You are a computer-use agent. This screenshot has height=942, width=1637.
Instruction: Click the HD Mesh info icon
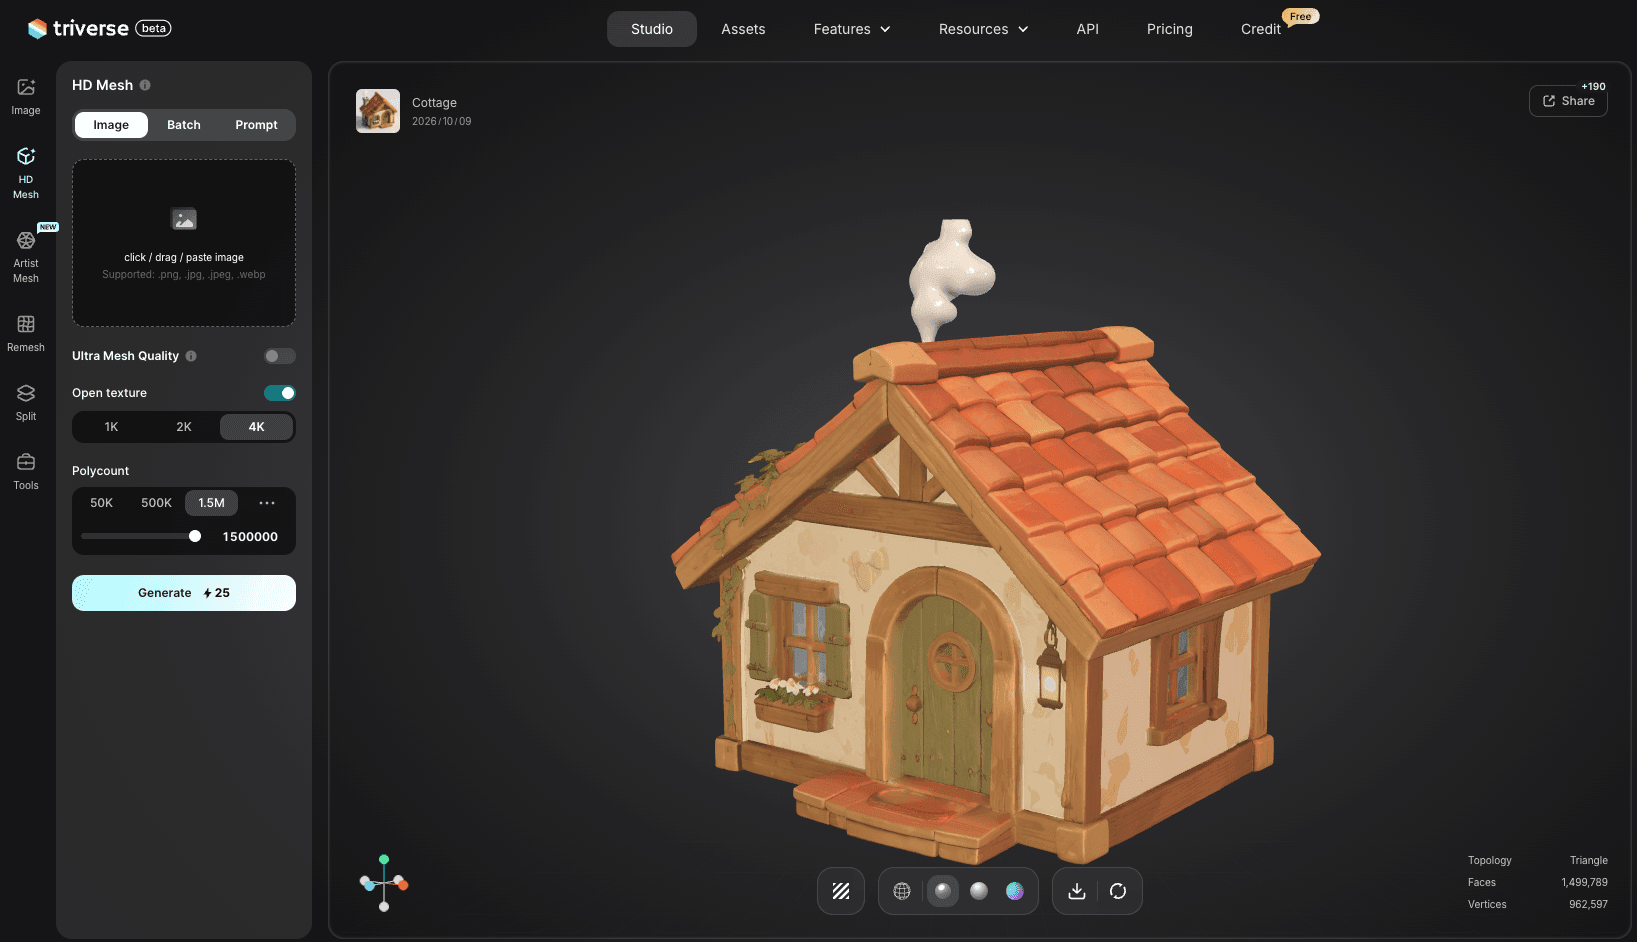click(x=145, y=85)
